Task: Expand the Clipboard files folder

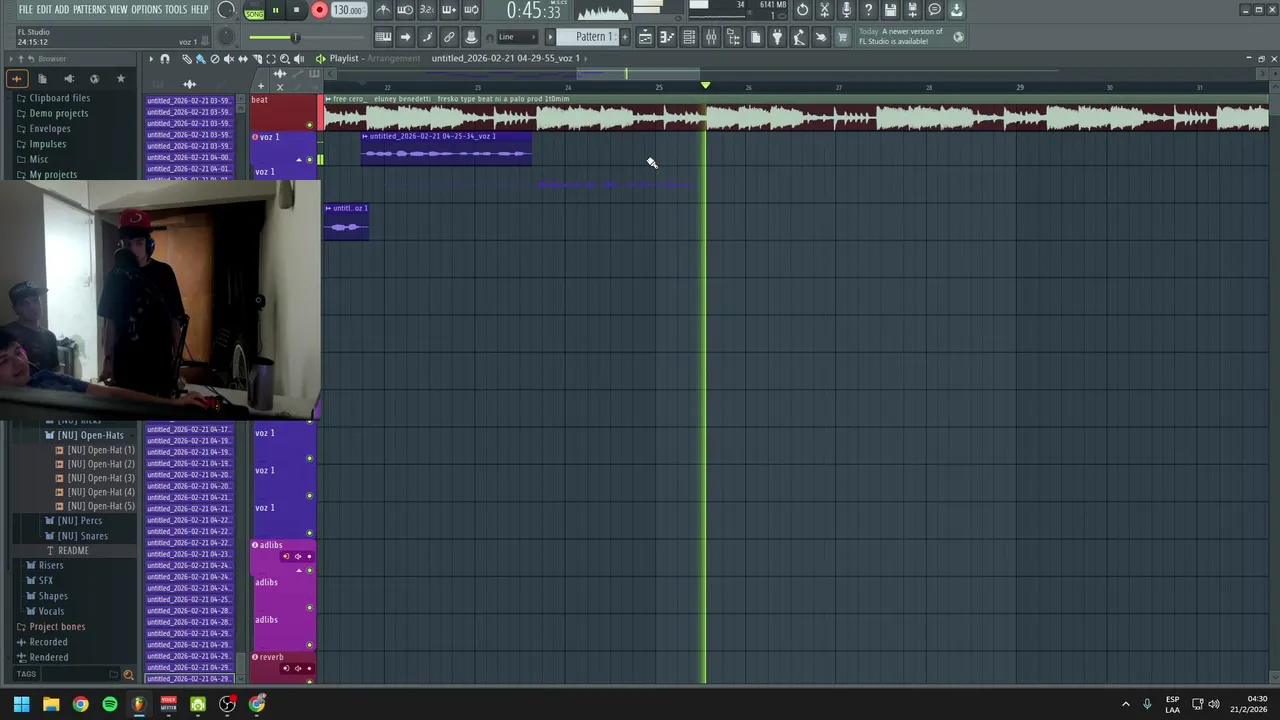Action: (x=59, y=98)
